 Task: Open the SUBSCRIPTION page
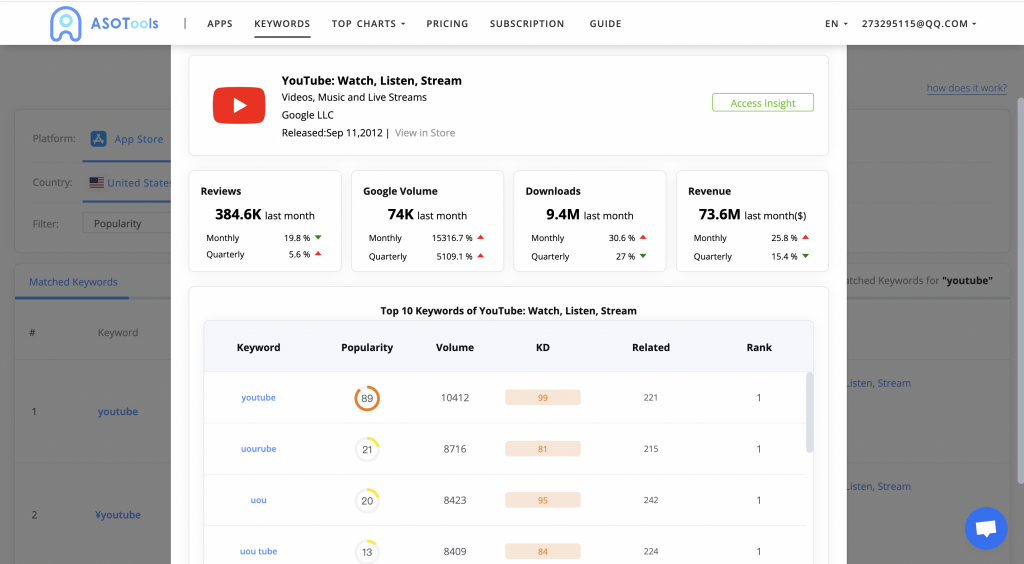click(x=527, y=24)
